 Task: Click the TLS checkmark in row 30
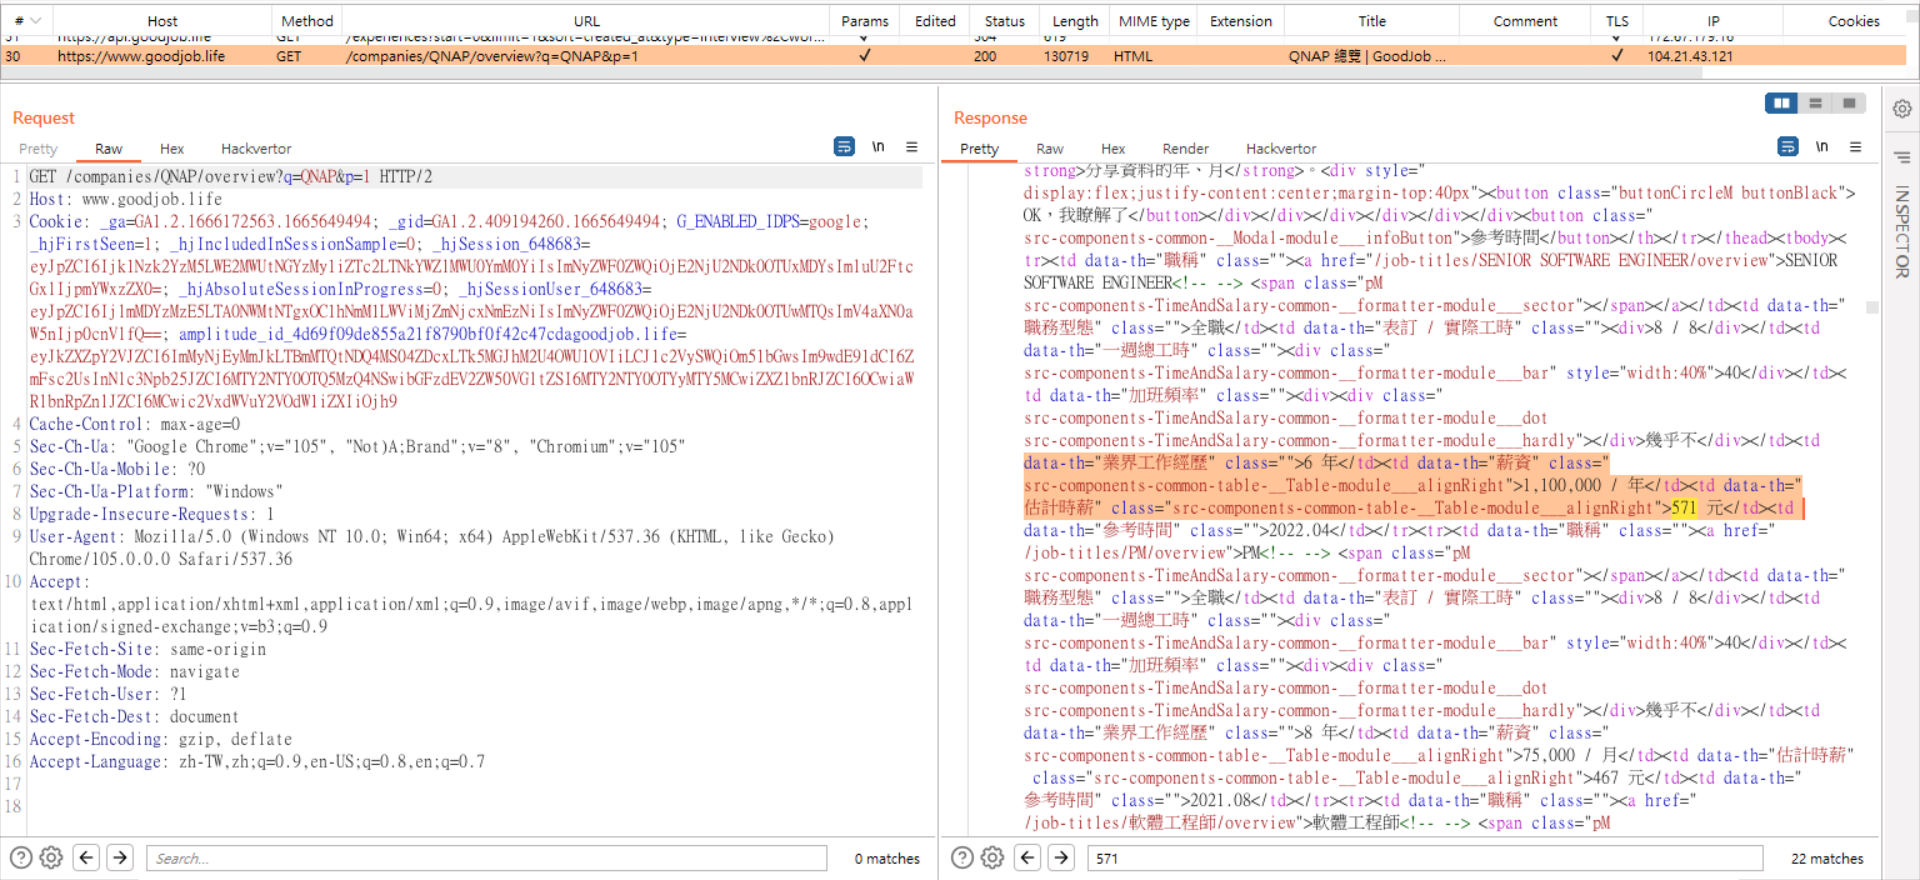coord(1617,56)
